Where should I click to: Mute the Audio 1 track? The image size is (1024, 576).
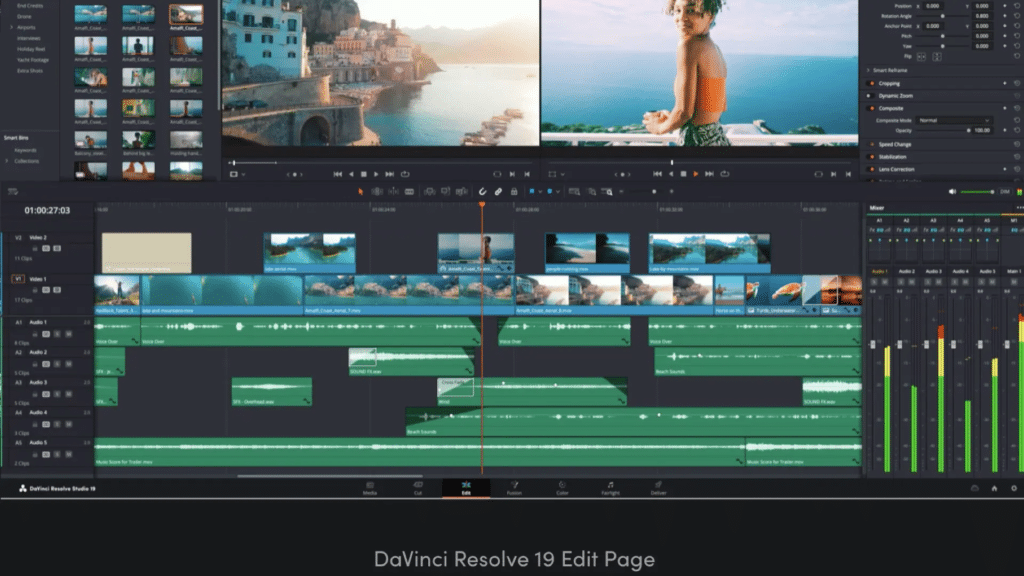pyautogui.click(x=68, y=333)
